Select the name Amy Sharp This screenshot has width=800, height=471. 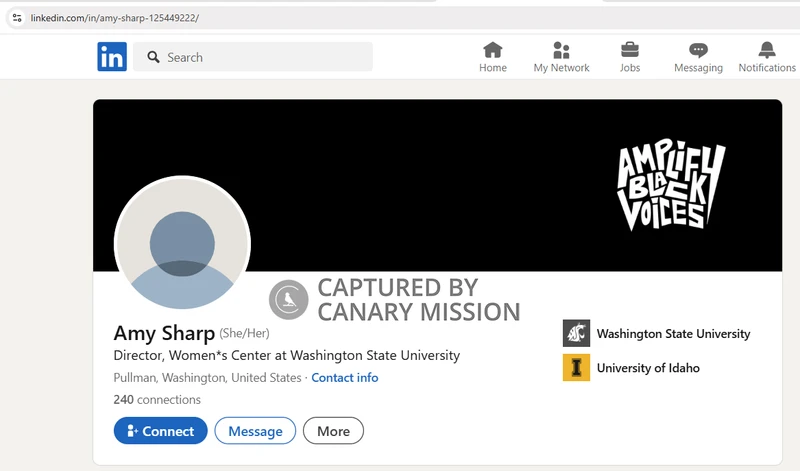pyautogui.click(x=164, y=333)
